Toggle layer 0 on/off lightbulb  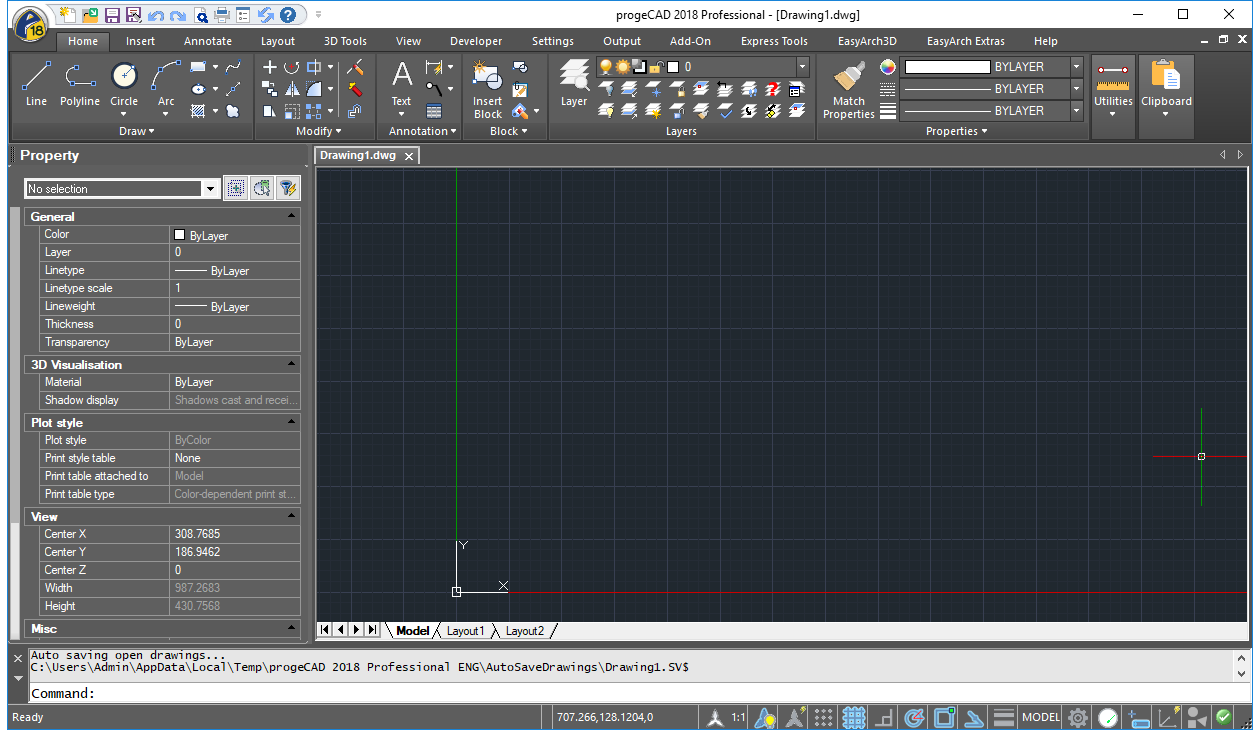point(606,66)
